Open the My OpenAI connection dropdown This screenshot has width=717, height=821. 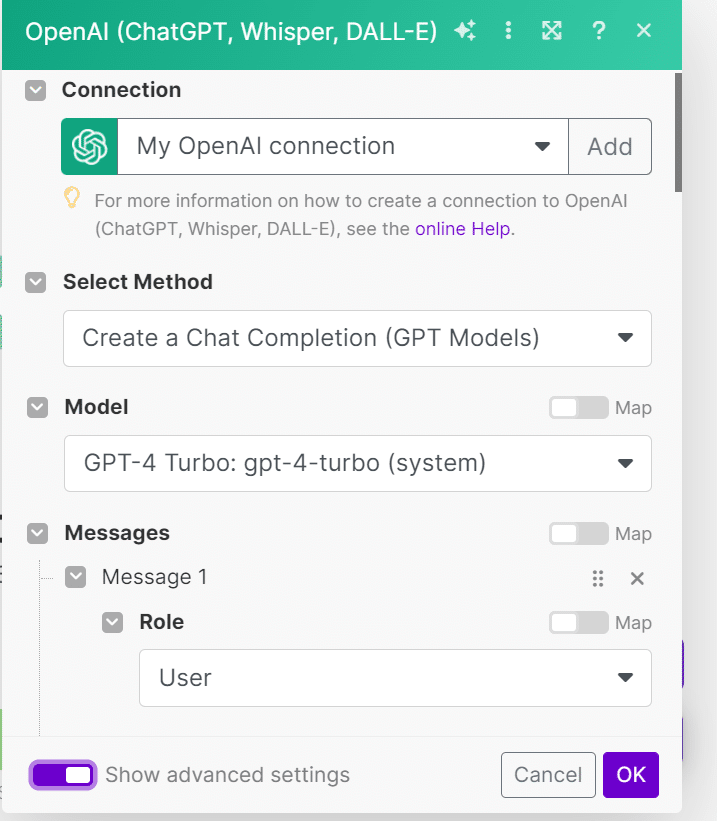[343, 147]
